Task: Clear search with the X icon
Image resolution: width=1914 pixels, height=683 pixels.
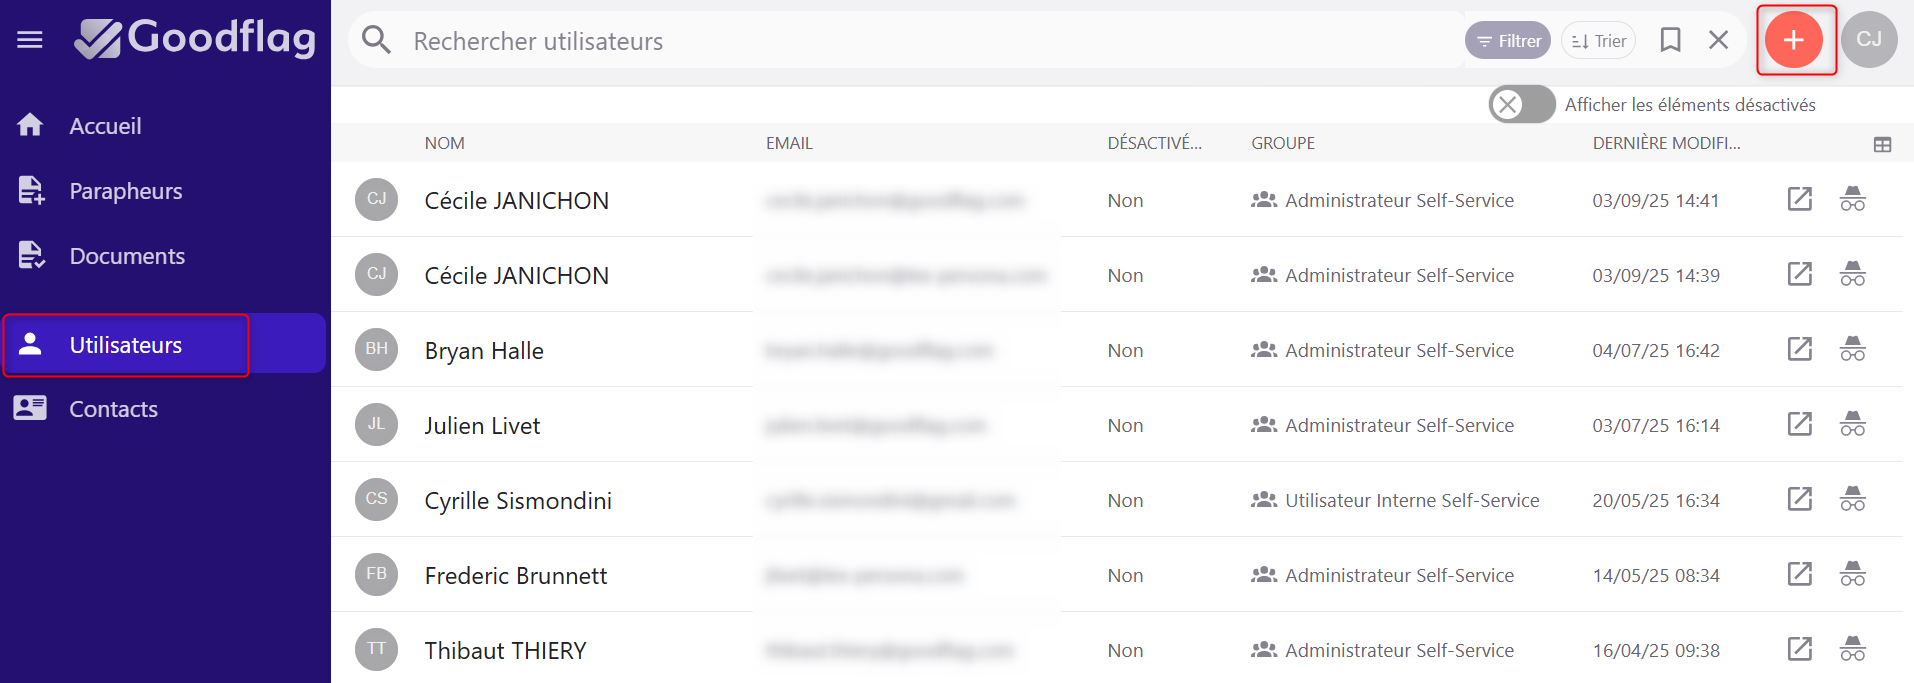Action: pos(1718,40)
